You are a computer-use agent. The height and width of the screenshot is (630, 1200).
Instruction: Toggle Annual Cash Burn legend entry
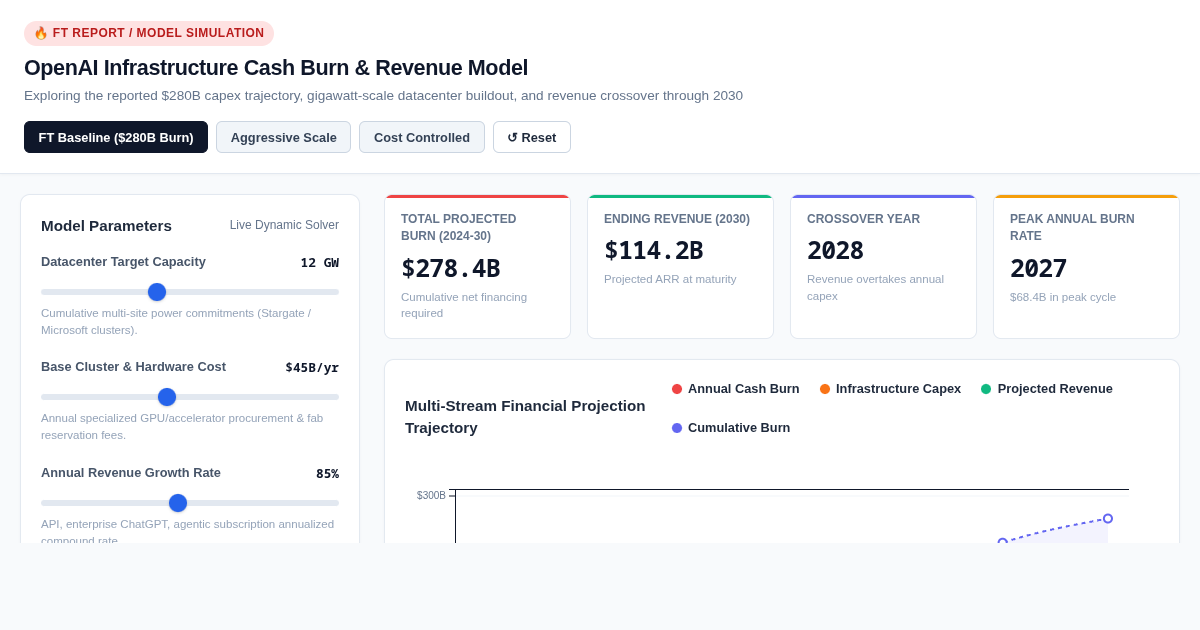tap(736, 389)
